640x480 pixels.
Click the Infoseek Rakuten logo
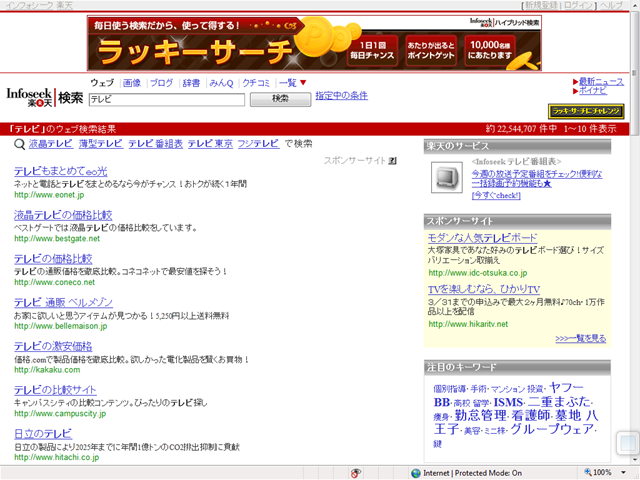(30, 97)
